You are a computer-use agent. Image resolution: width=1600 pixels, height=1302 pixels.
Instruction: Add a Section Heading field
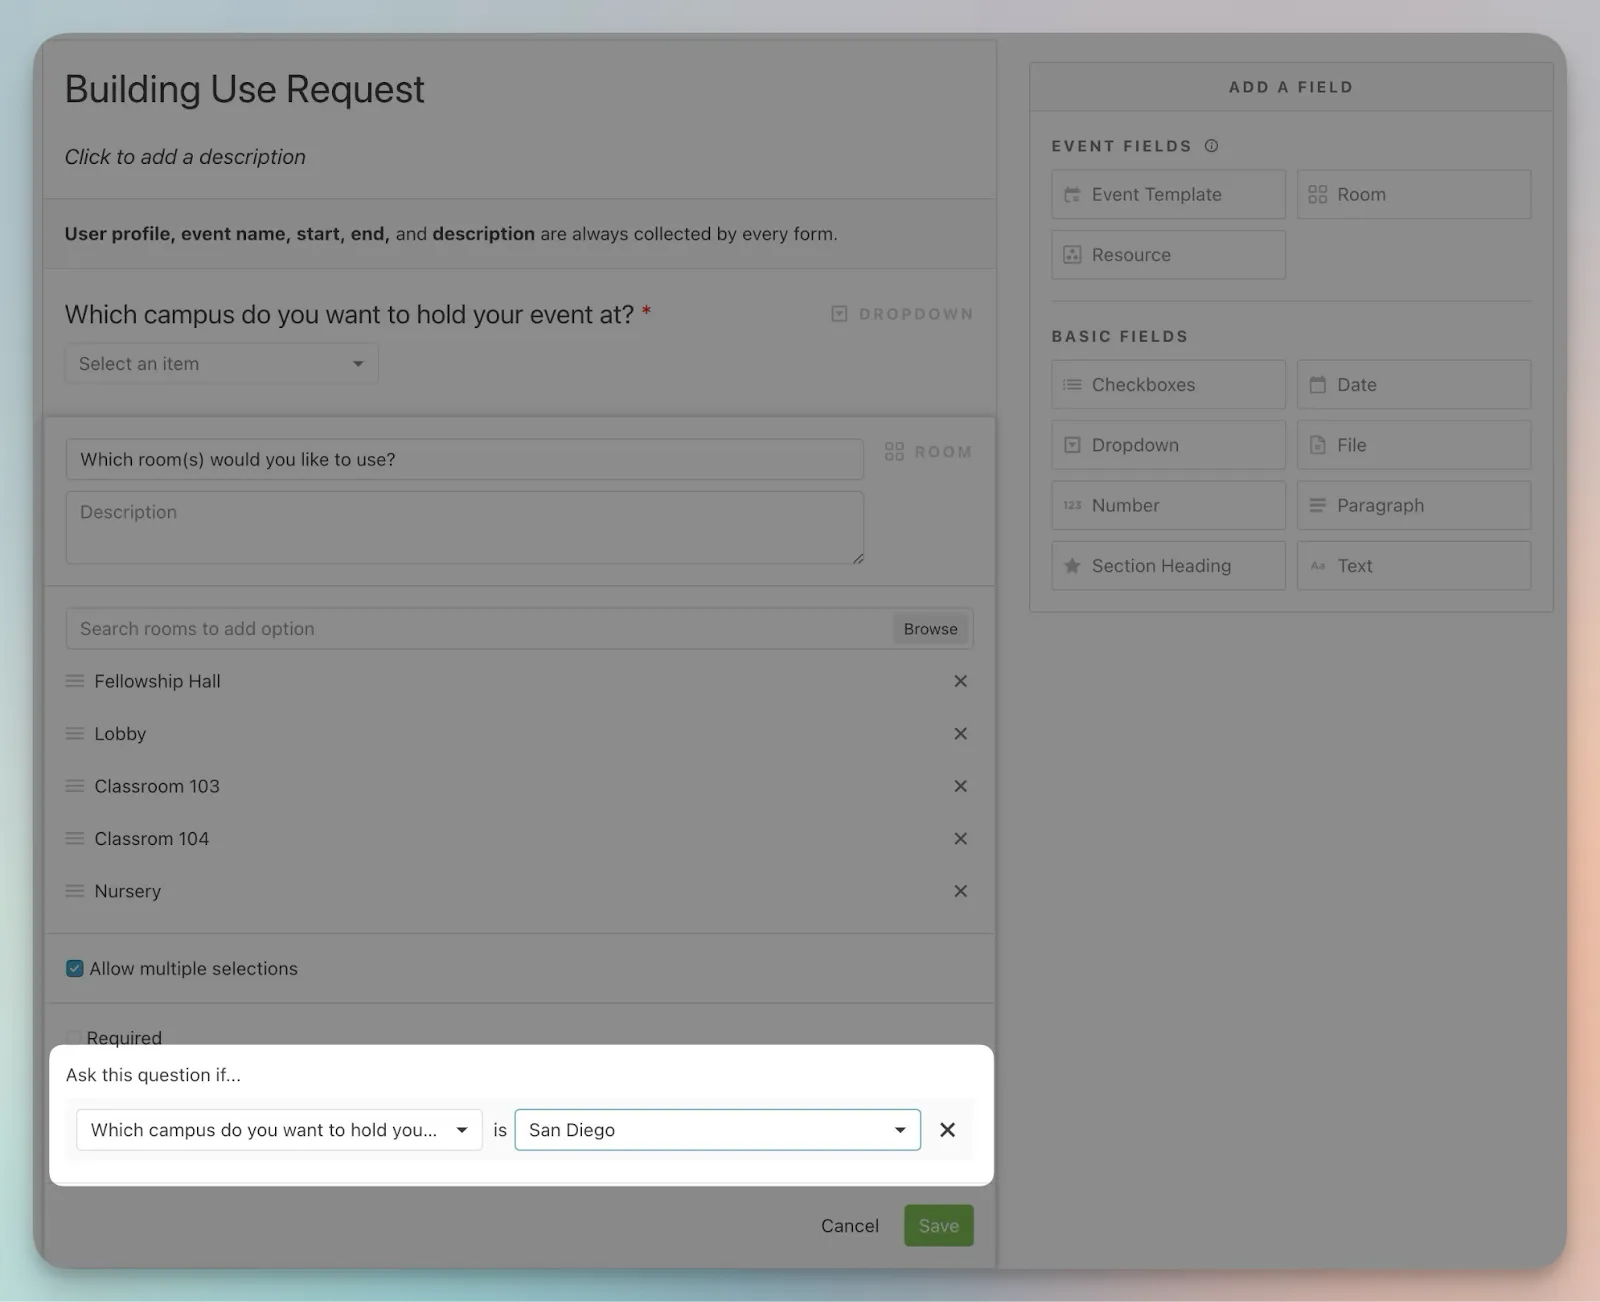[1167, 566]
